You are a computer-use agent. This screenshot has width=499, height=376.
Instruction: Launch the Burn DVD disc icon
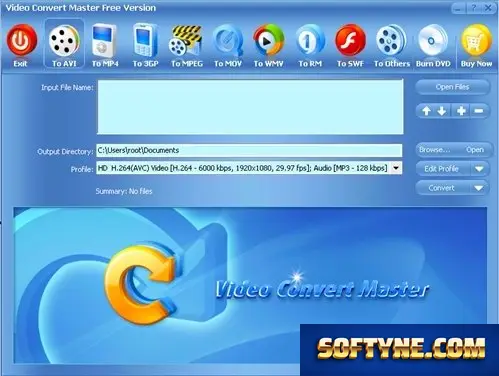tap(433, 41)
